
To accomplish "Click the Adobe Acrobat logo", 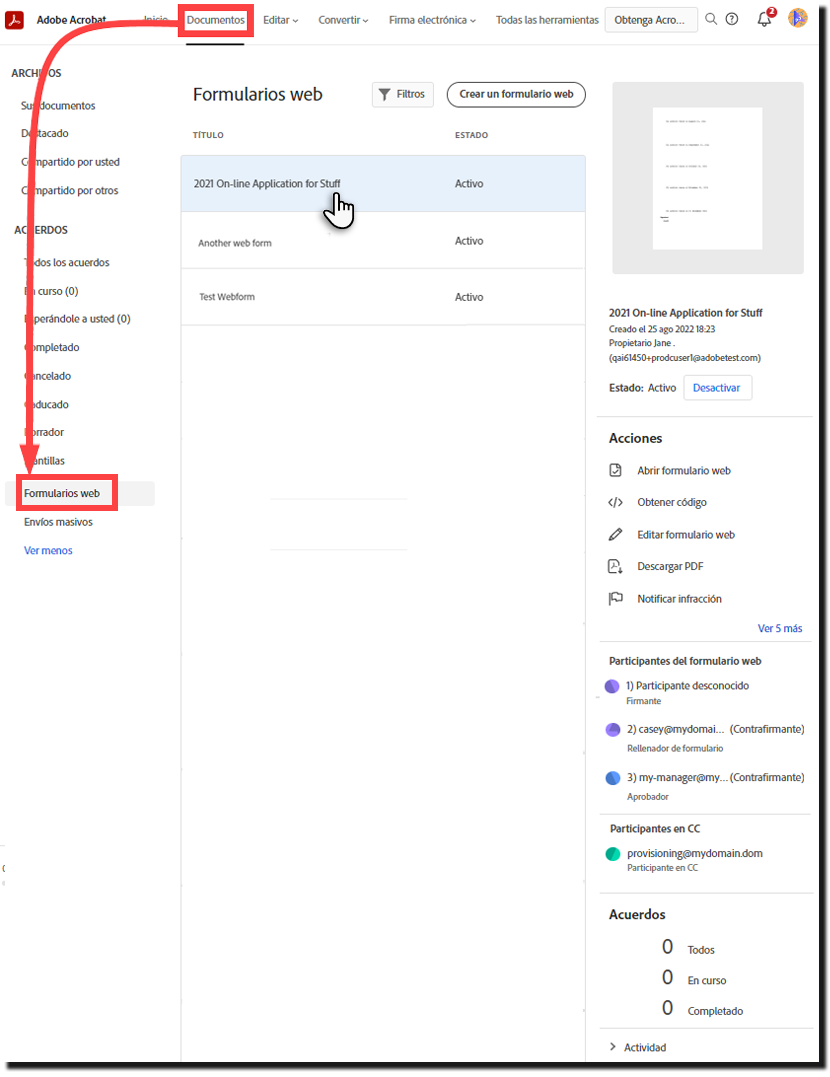I will pyautogui.click(x=14, y=19).
